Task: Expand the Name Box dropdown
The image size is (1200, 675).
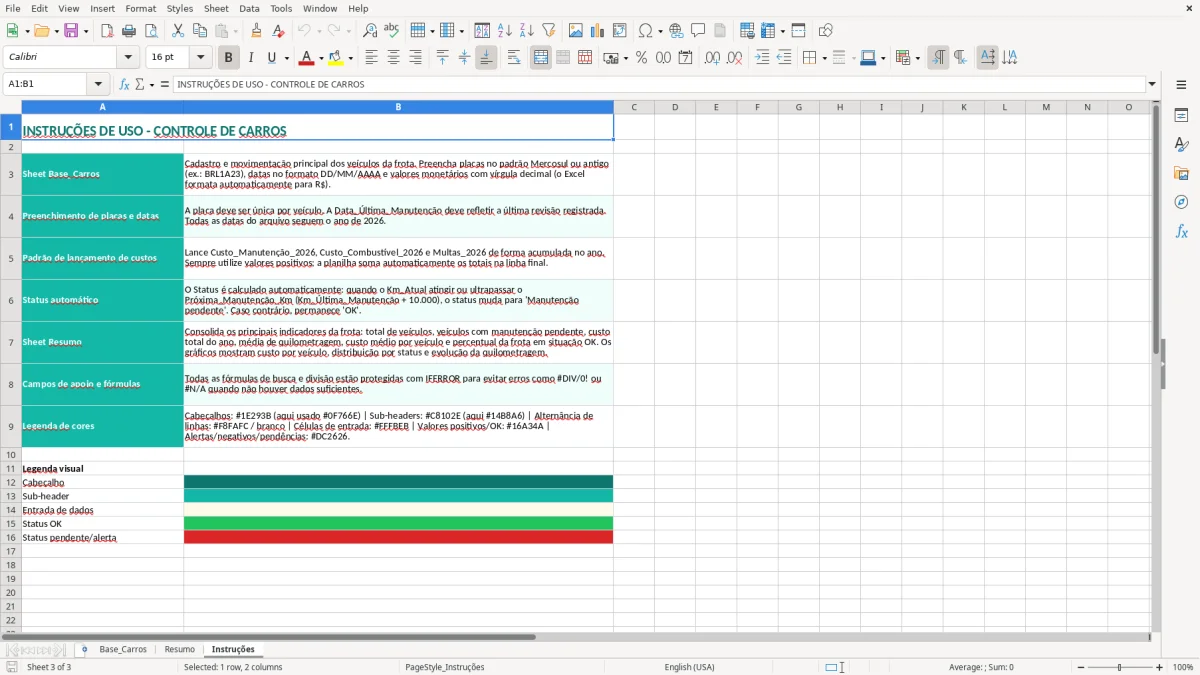Action: point(98,85)
